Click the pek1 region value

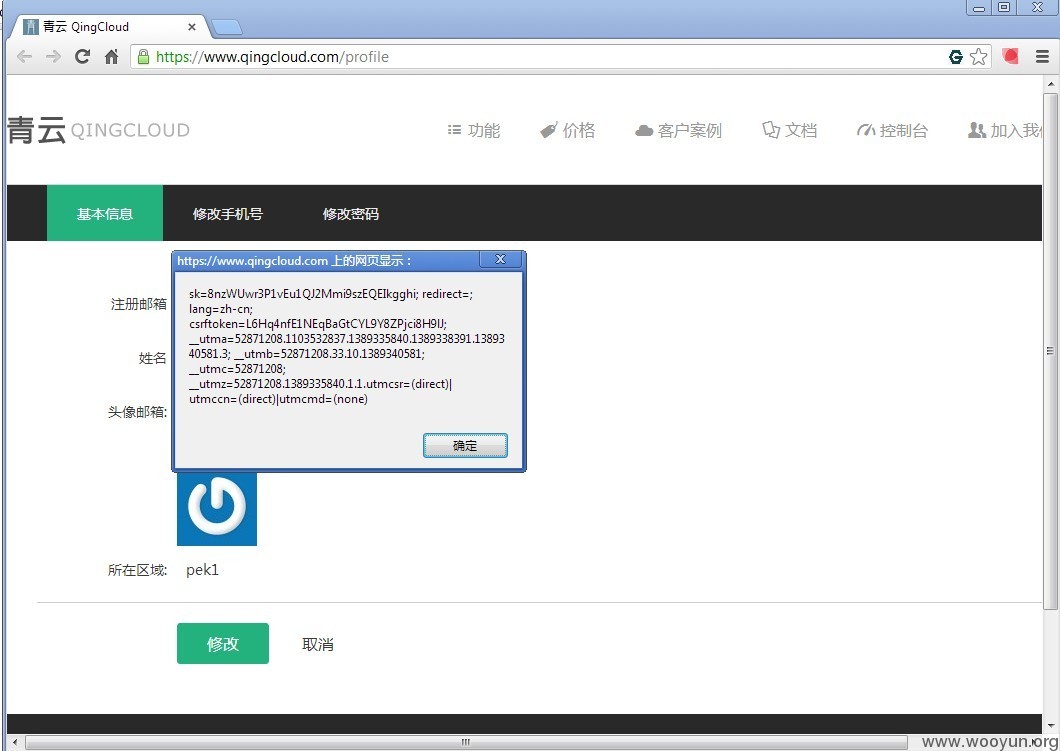point(203,570)
